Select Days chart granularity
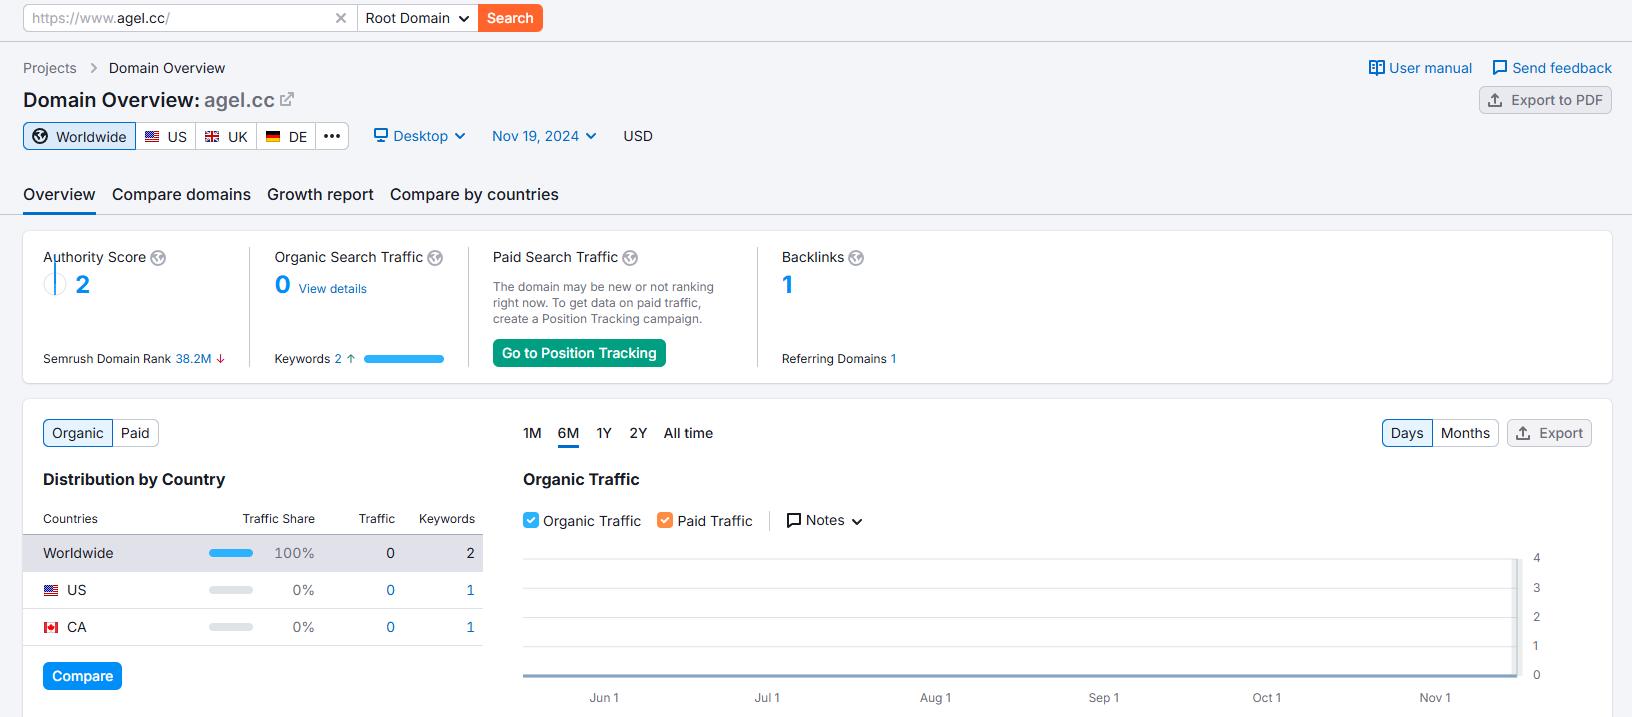The width and height of the screenshot is (1632, 717). click(x=1407, y=433)
